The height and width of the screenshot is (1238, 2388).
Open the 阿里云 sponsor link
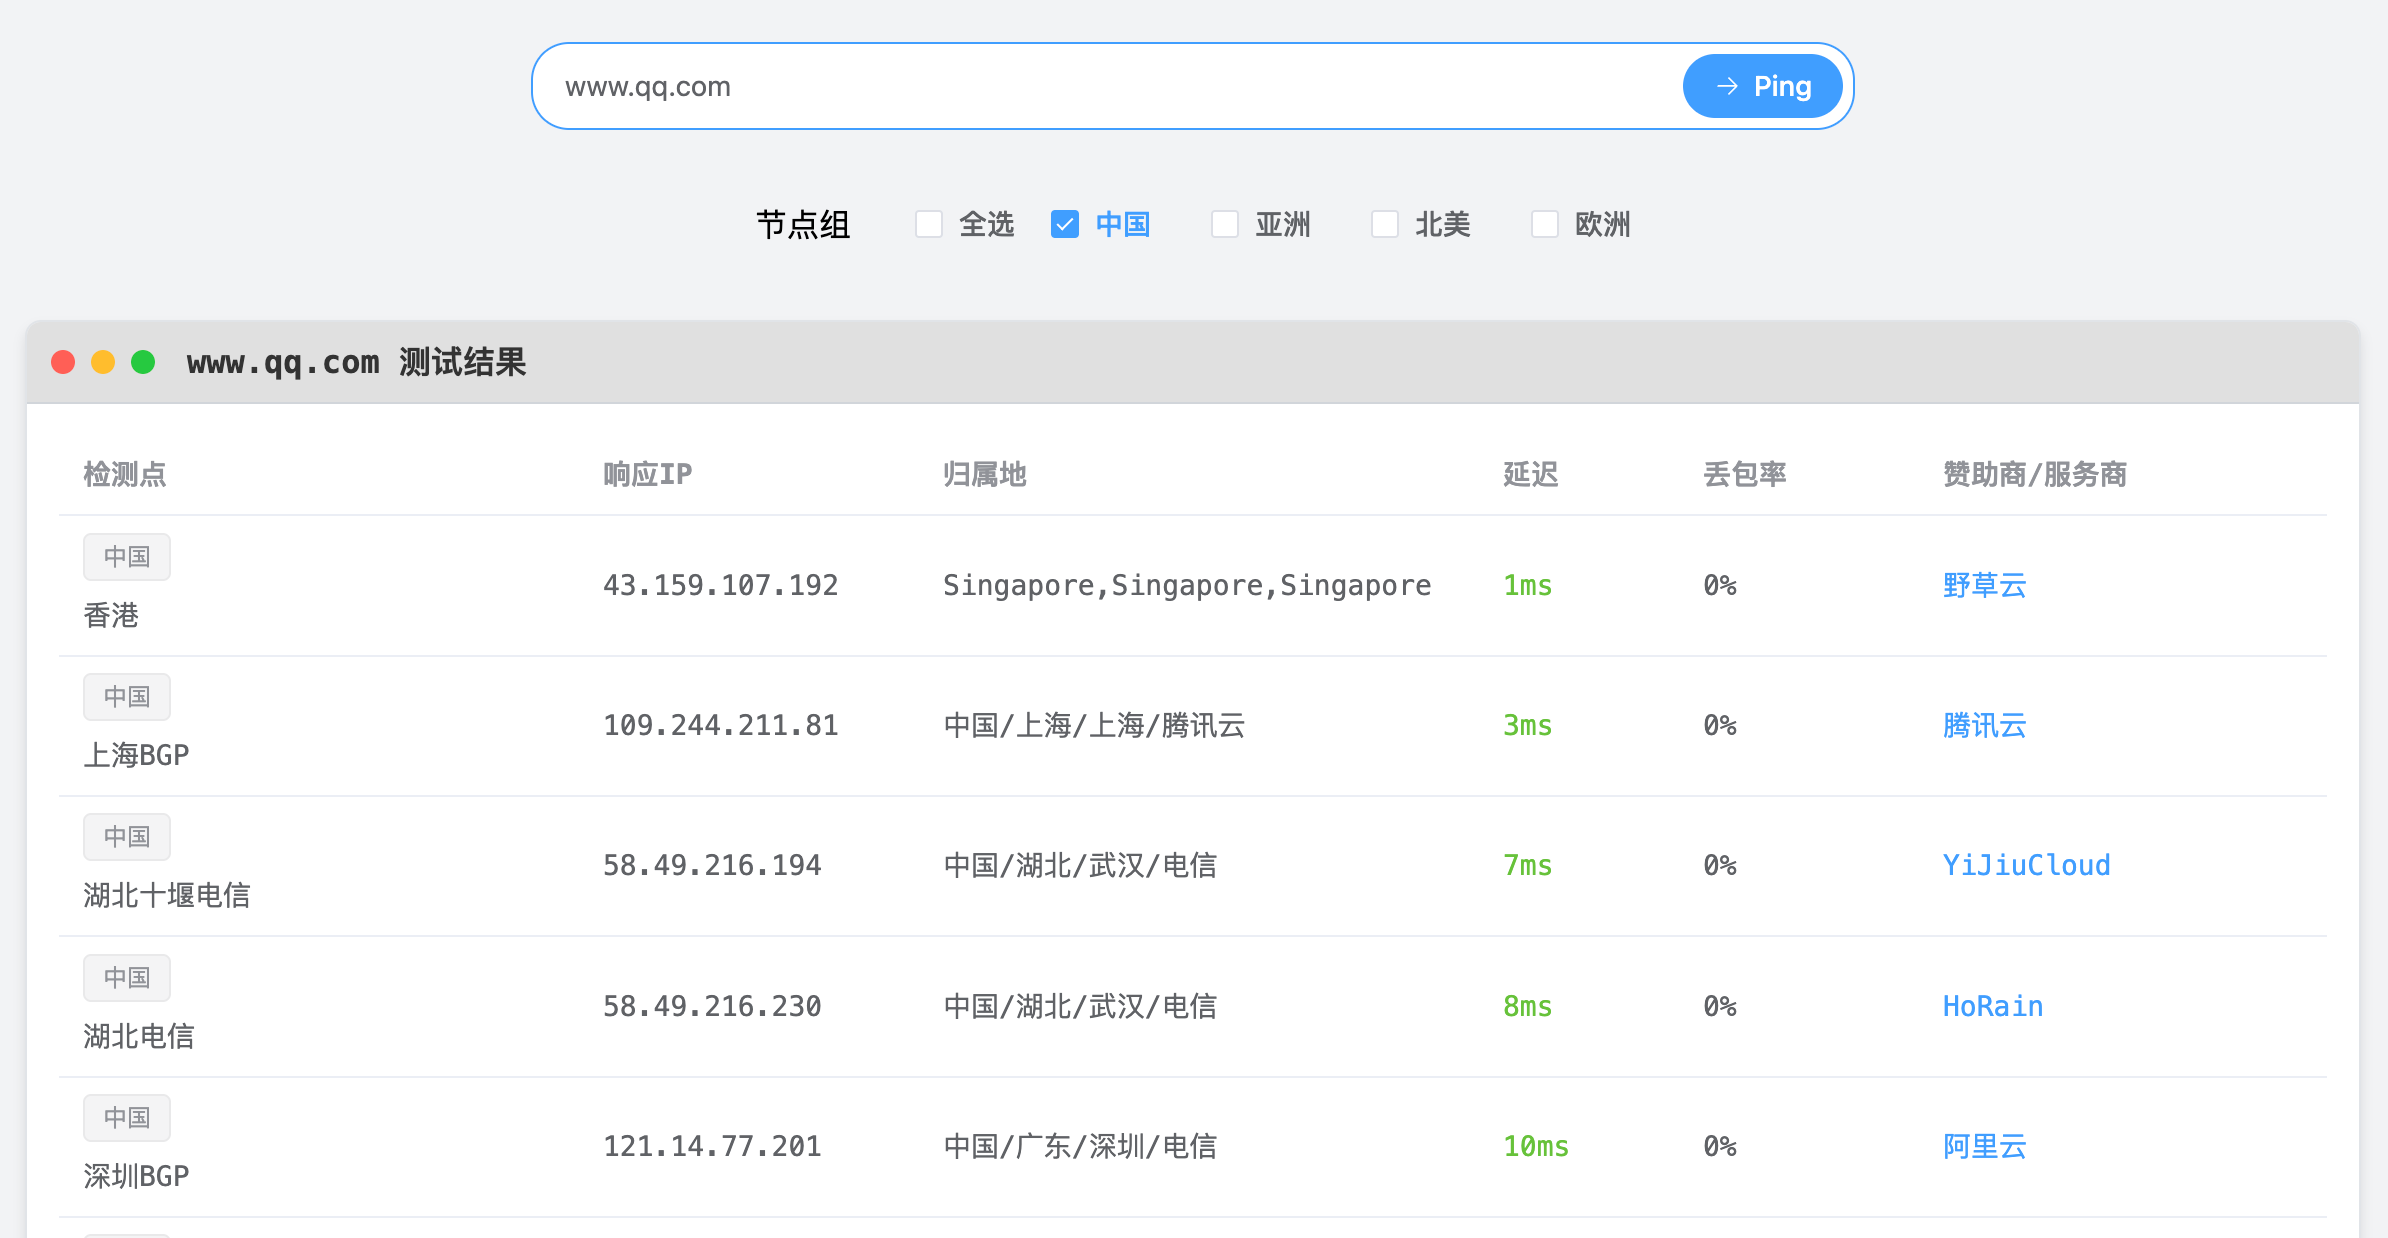(x=1984, y=1146)
